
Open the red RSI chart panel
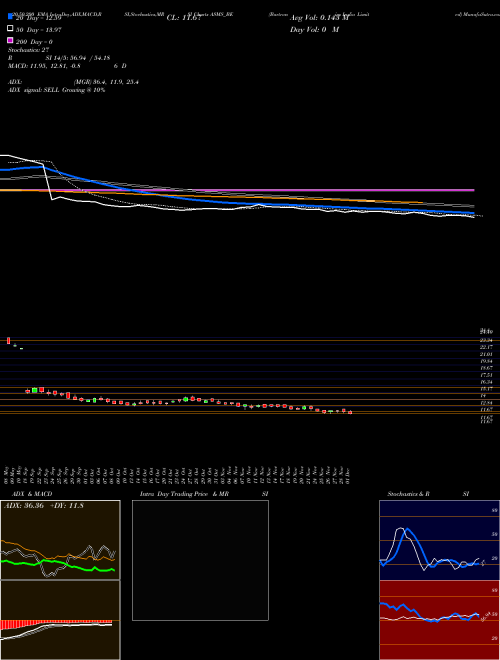[439, 620]
